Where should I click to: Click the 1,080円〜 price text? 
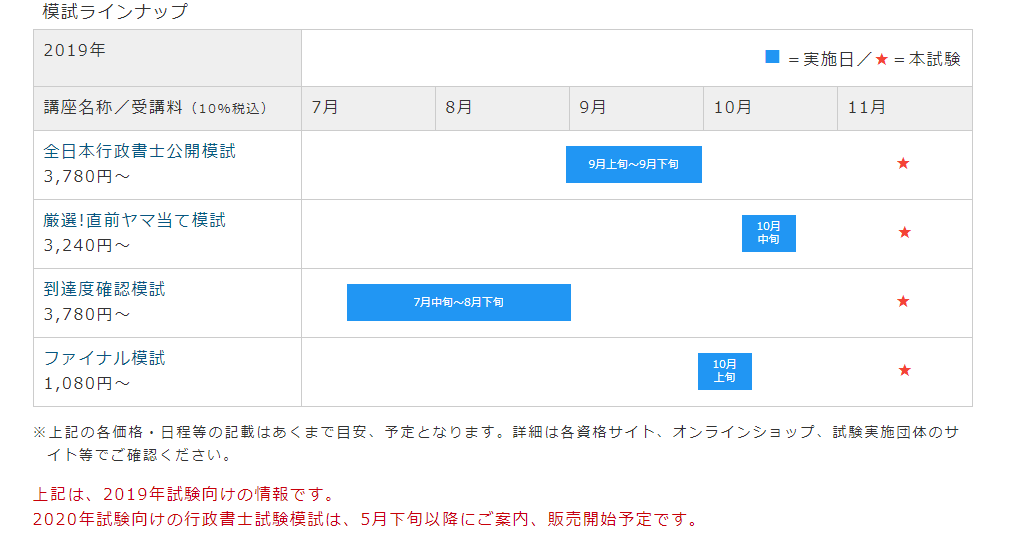click(87, 383)
